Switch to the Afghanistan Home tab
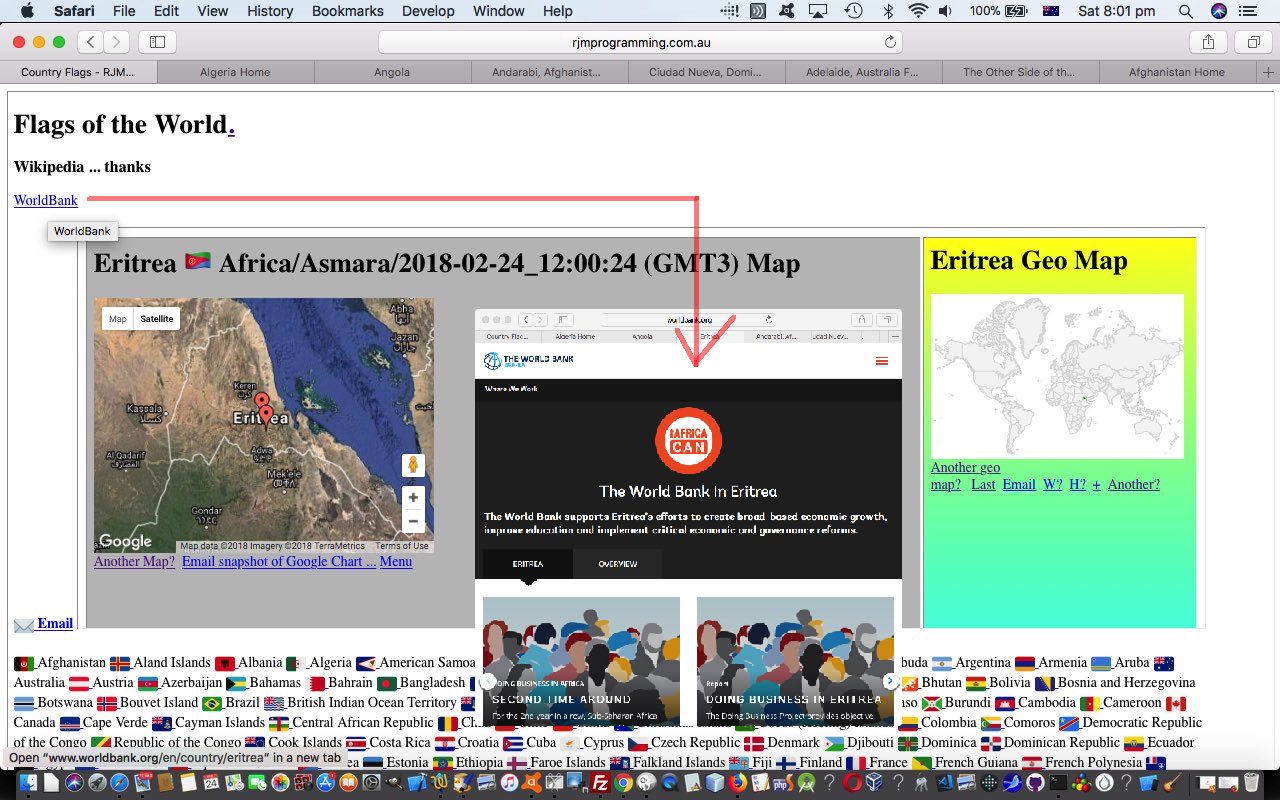 click(x=1177, y=72)
